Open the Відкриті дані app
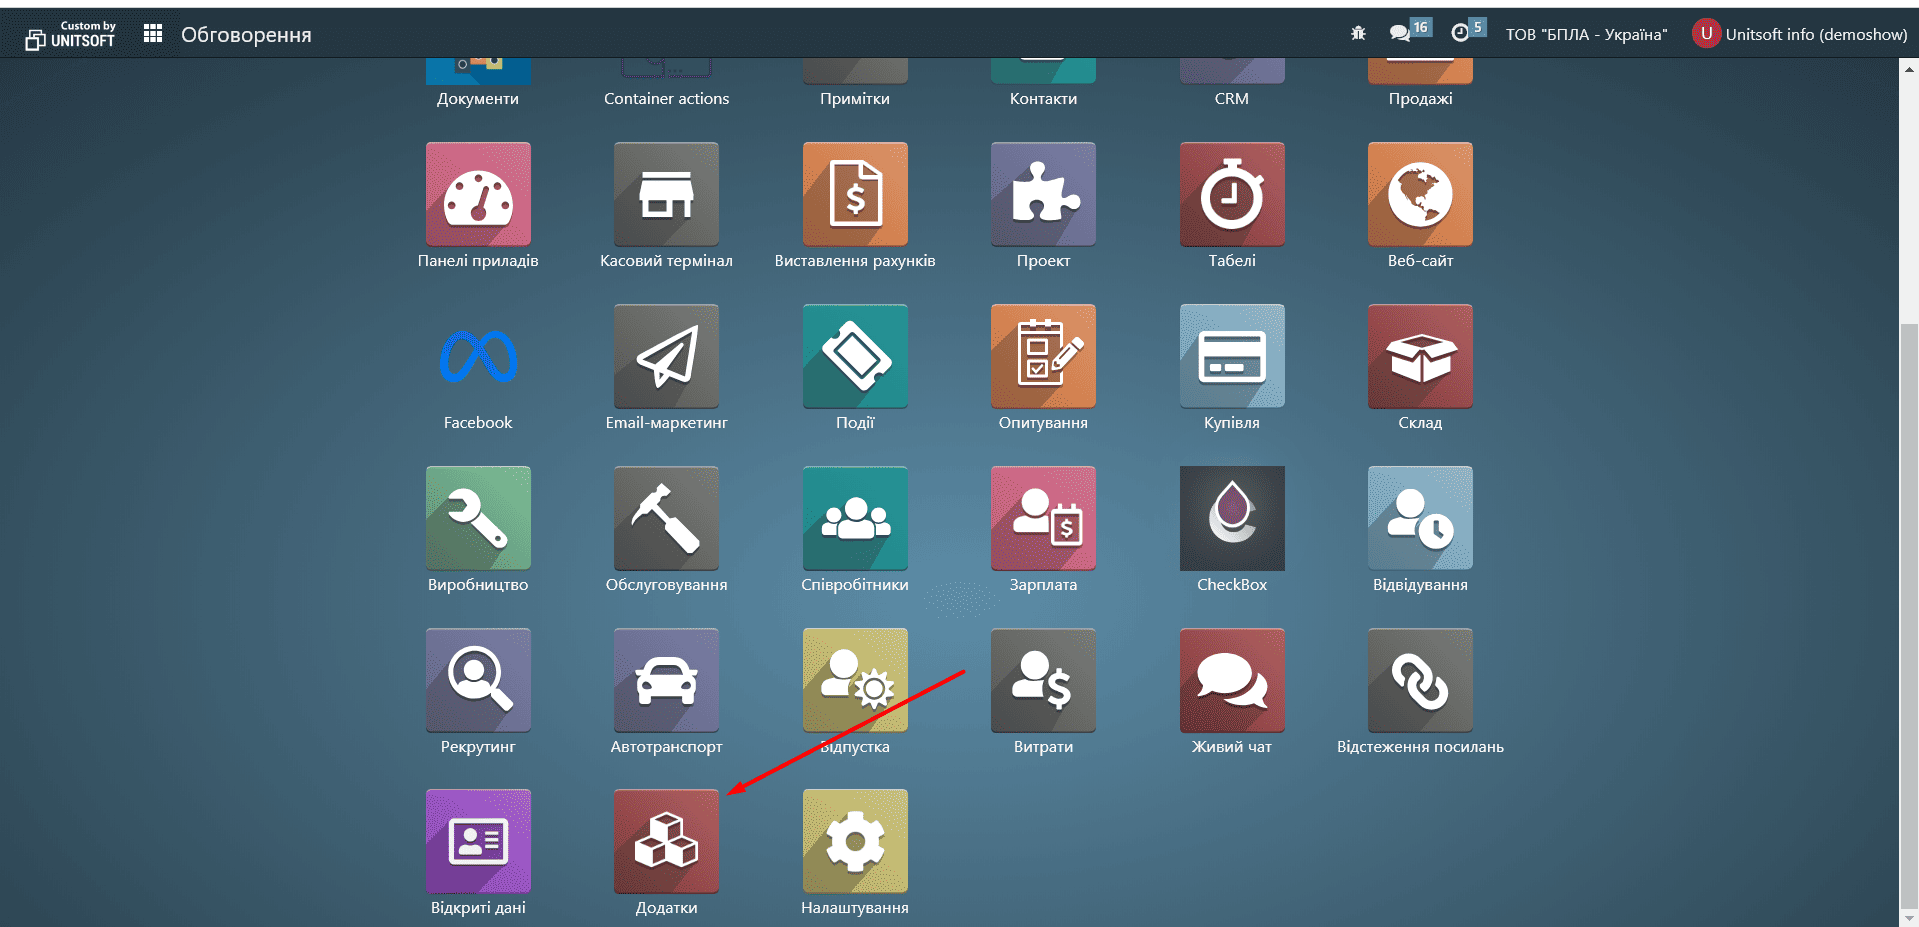1919x927 pixels. click(x=478, y=841)
